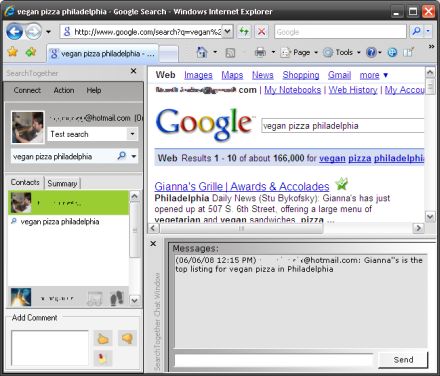Open the Favorites Center star icon

tap(13, 52)
